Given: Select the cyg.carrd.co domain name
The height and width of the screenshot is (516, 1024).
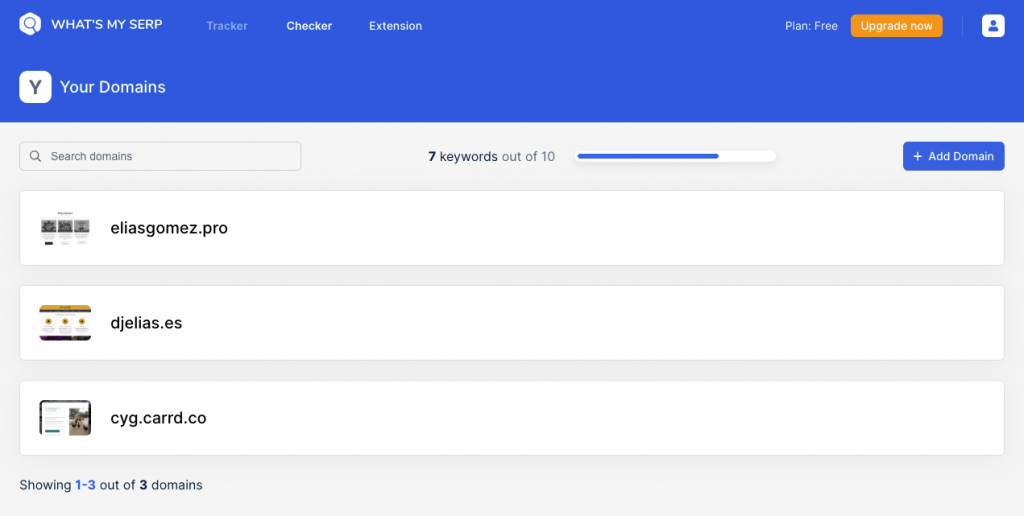Looking at the screenshot, I should click(x=159, y=418).
